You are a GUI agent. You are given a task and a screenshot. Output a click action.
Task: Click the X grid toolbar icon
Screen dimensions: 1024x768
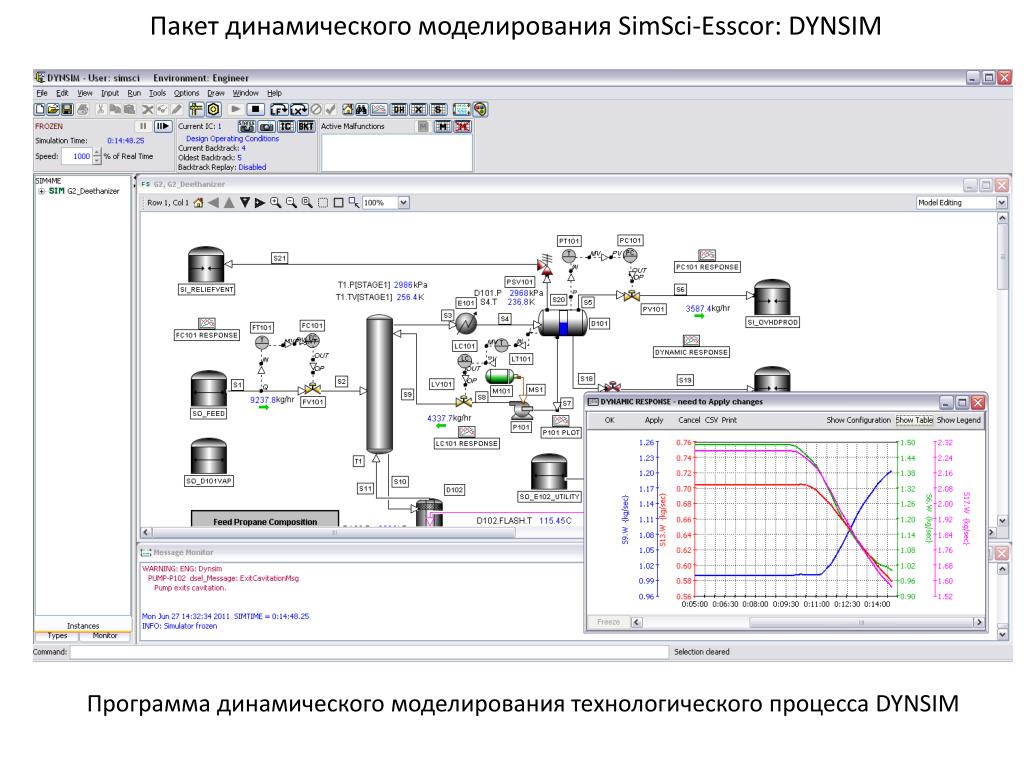click(419, 110)
